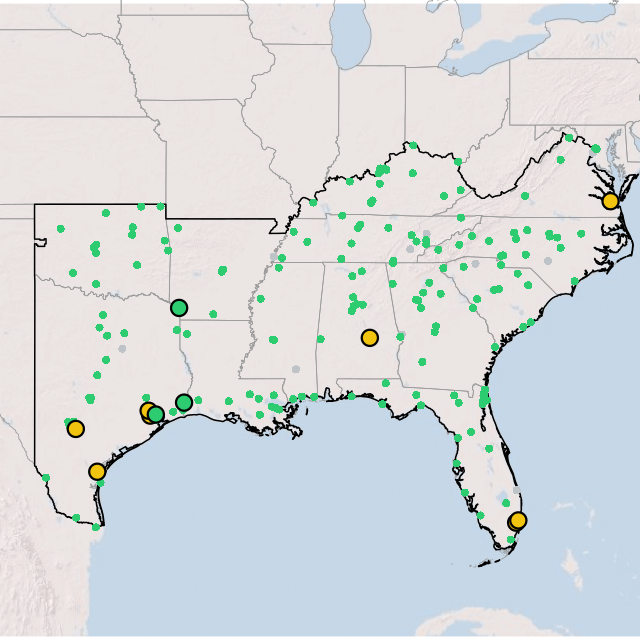
Task: Pick the yellow marker partly behind Houston's green marker
Action: point(147,411)
